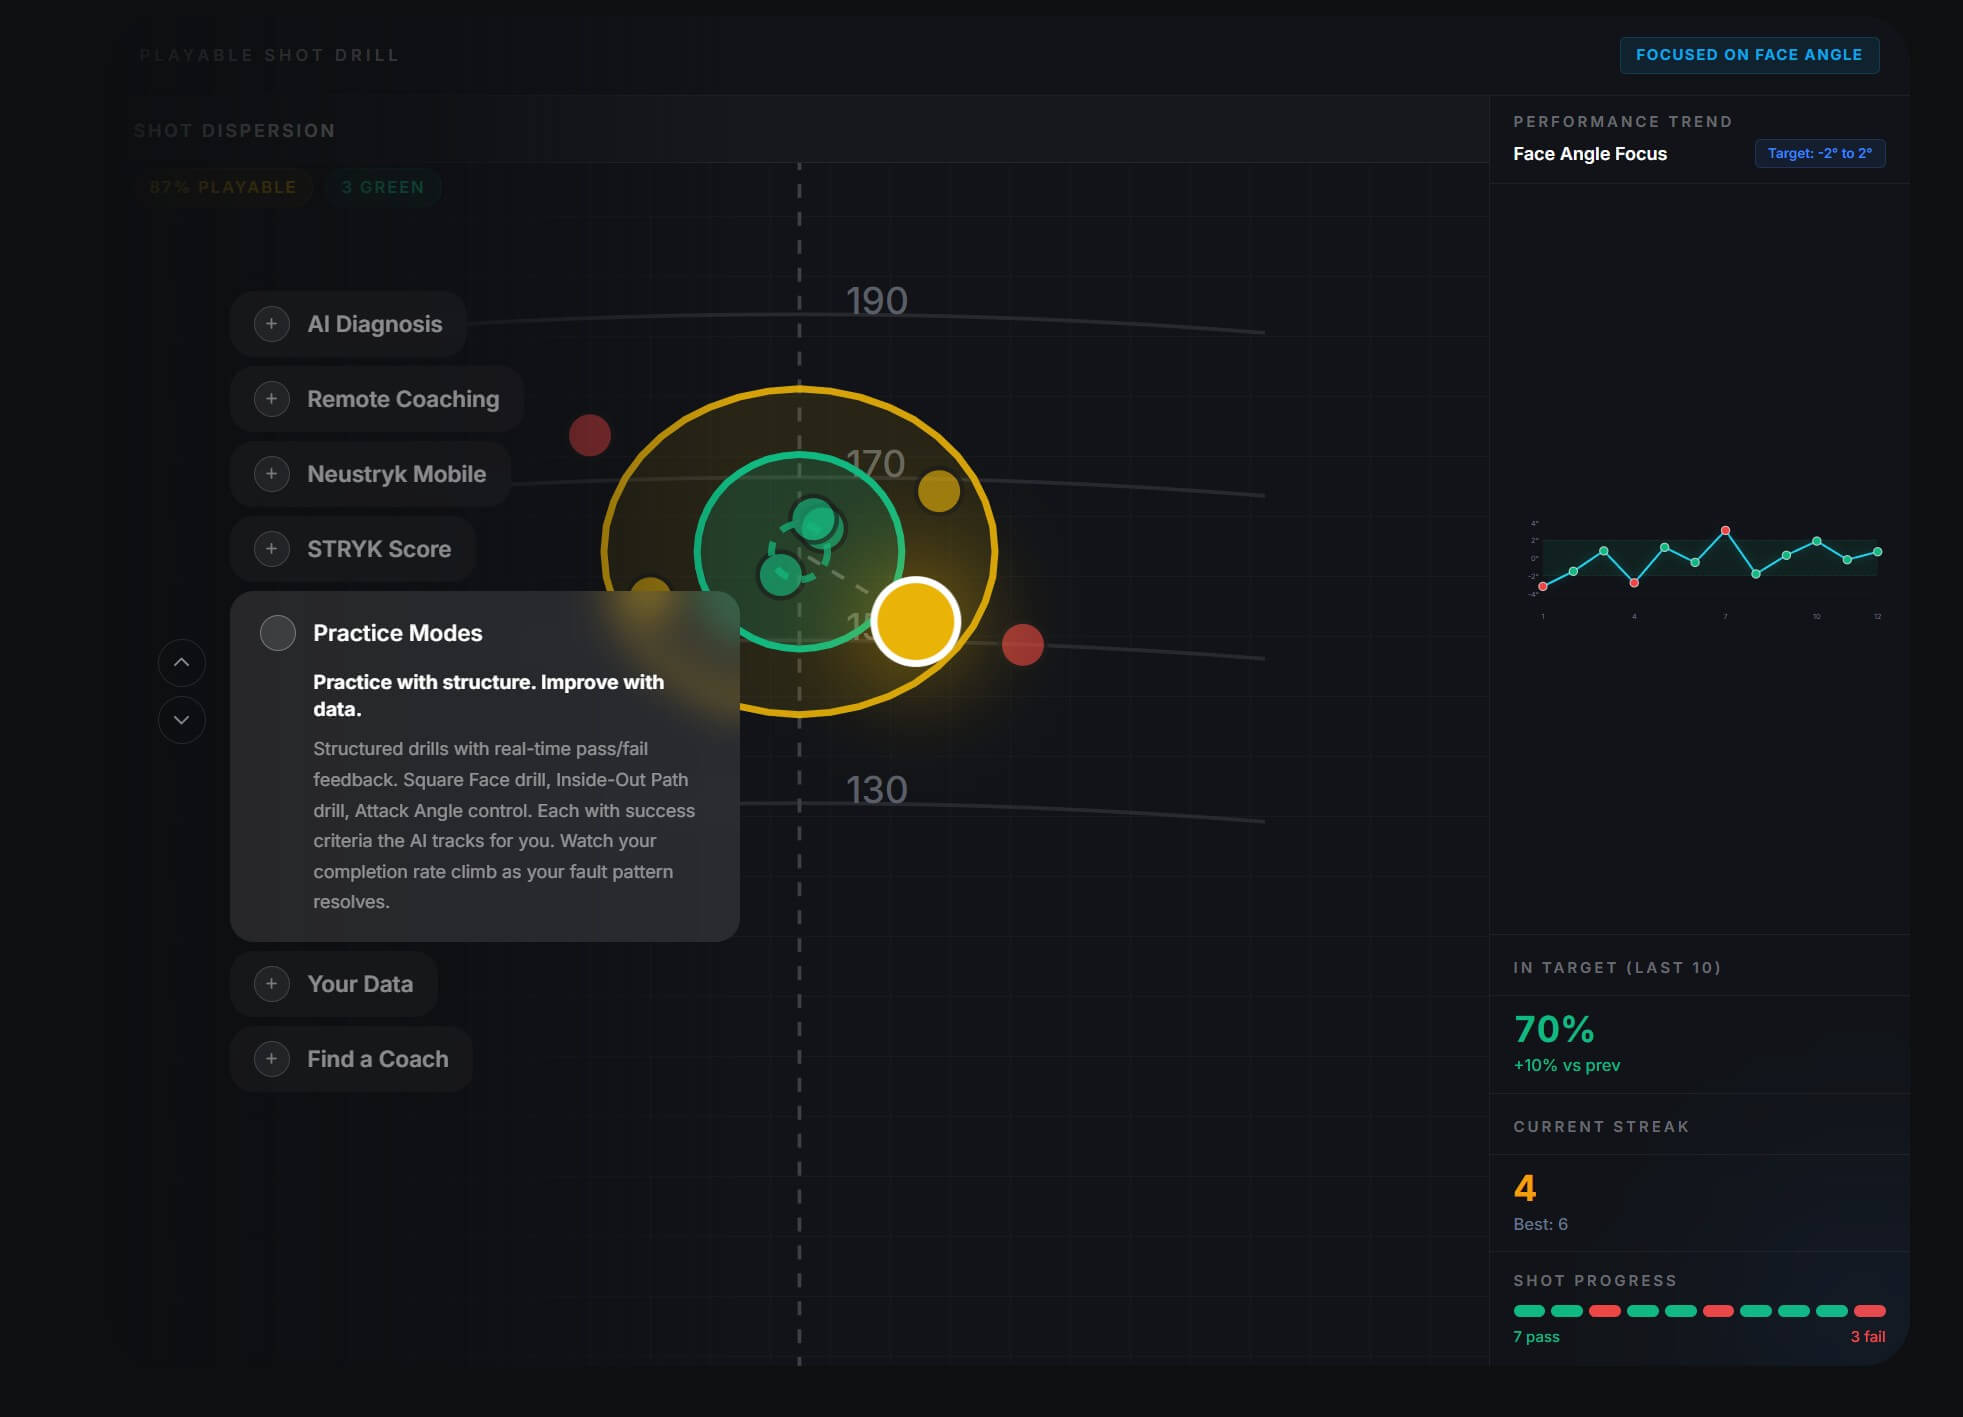Click plus icon beside STRYK Score
Screen dimensions: 1963x1417
point(271,549)
